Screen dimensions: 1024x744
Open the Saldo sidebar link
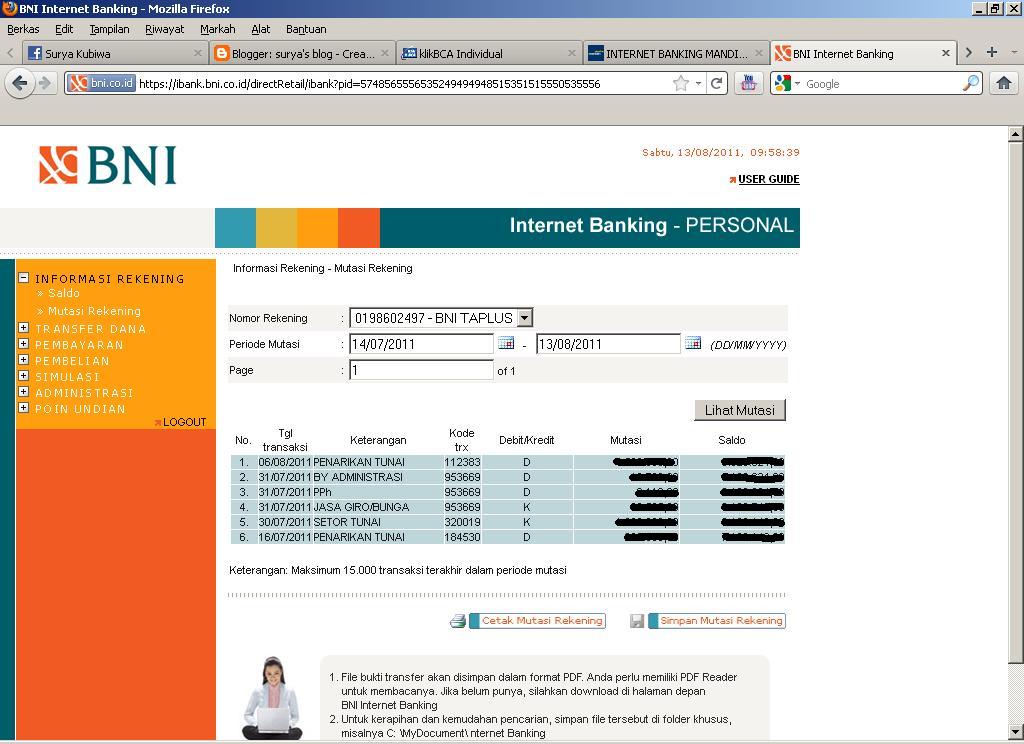[x=64, y=293]
